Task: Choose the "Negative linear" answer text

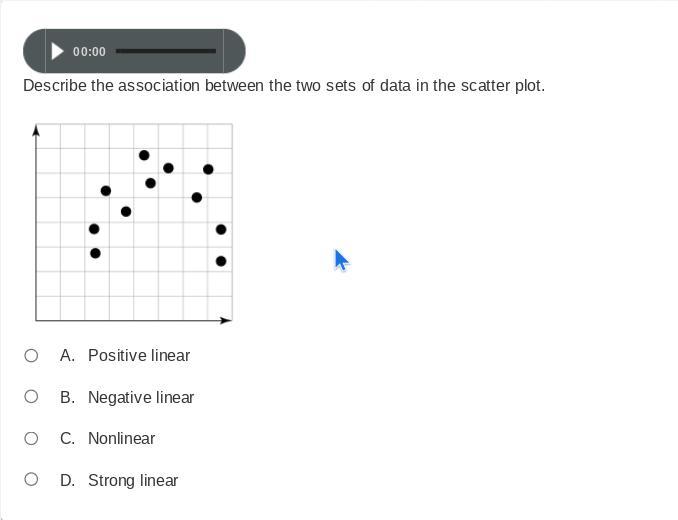Action: click(x=140, y=397)
